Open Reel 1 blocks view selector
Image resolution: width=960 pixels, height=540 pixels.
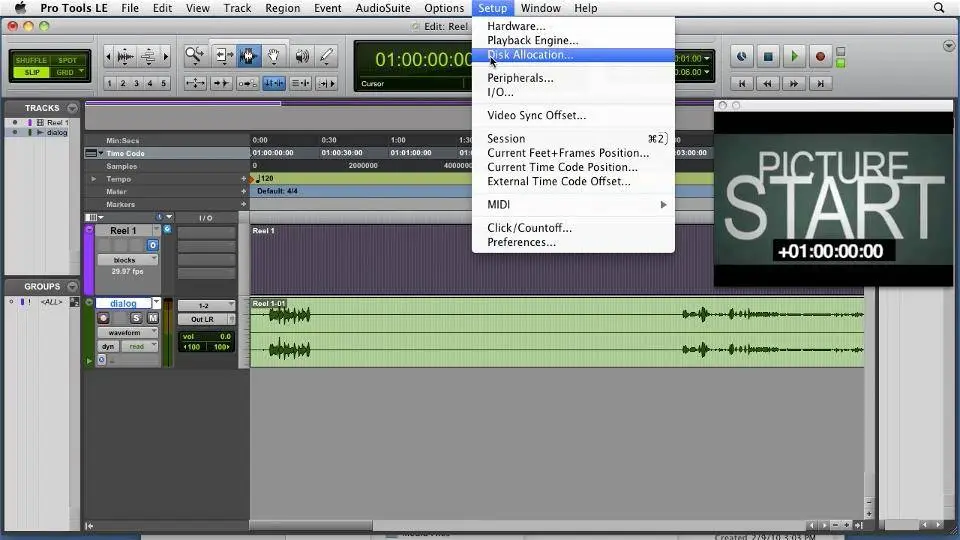[127, 260]
